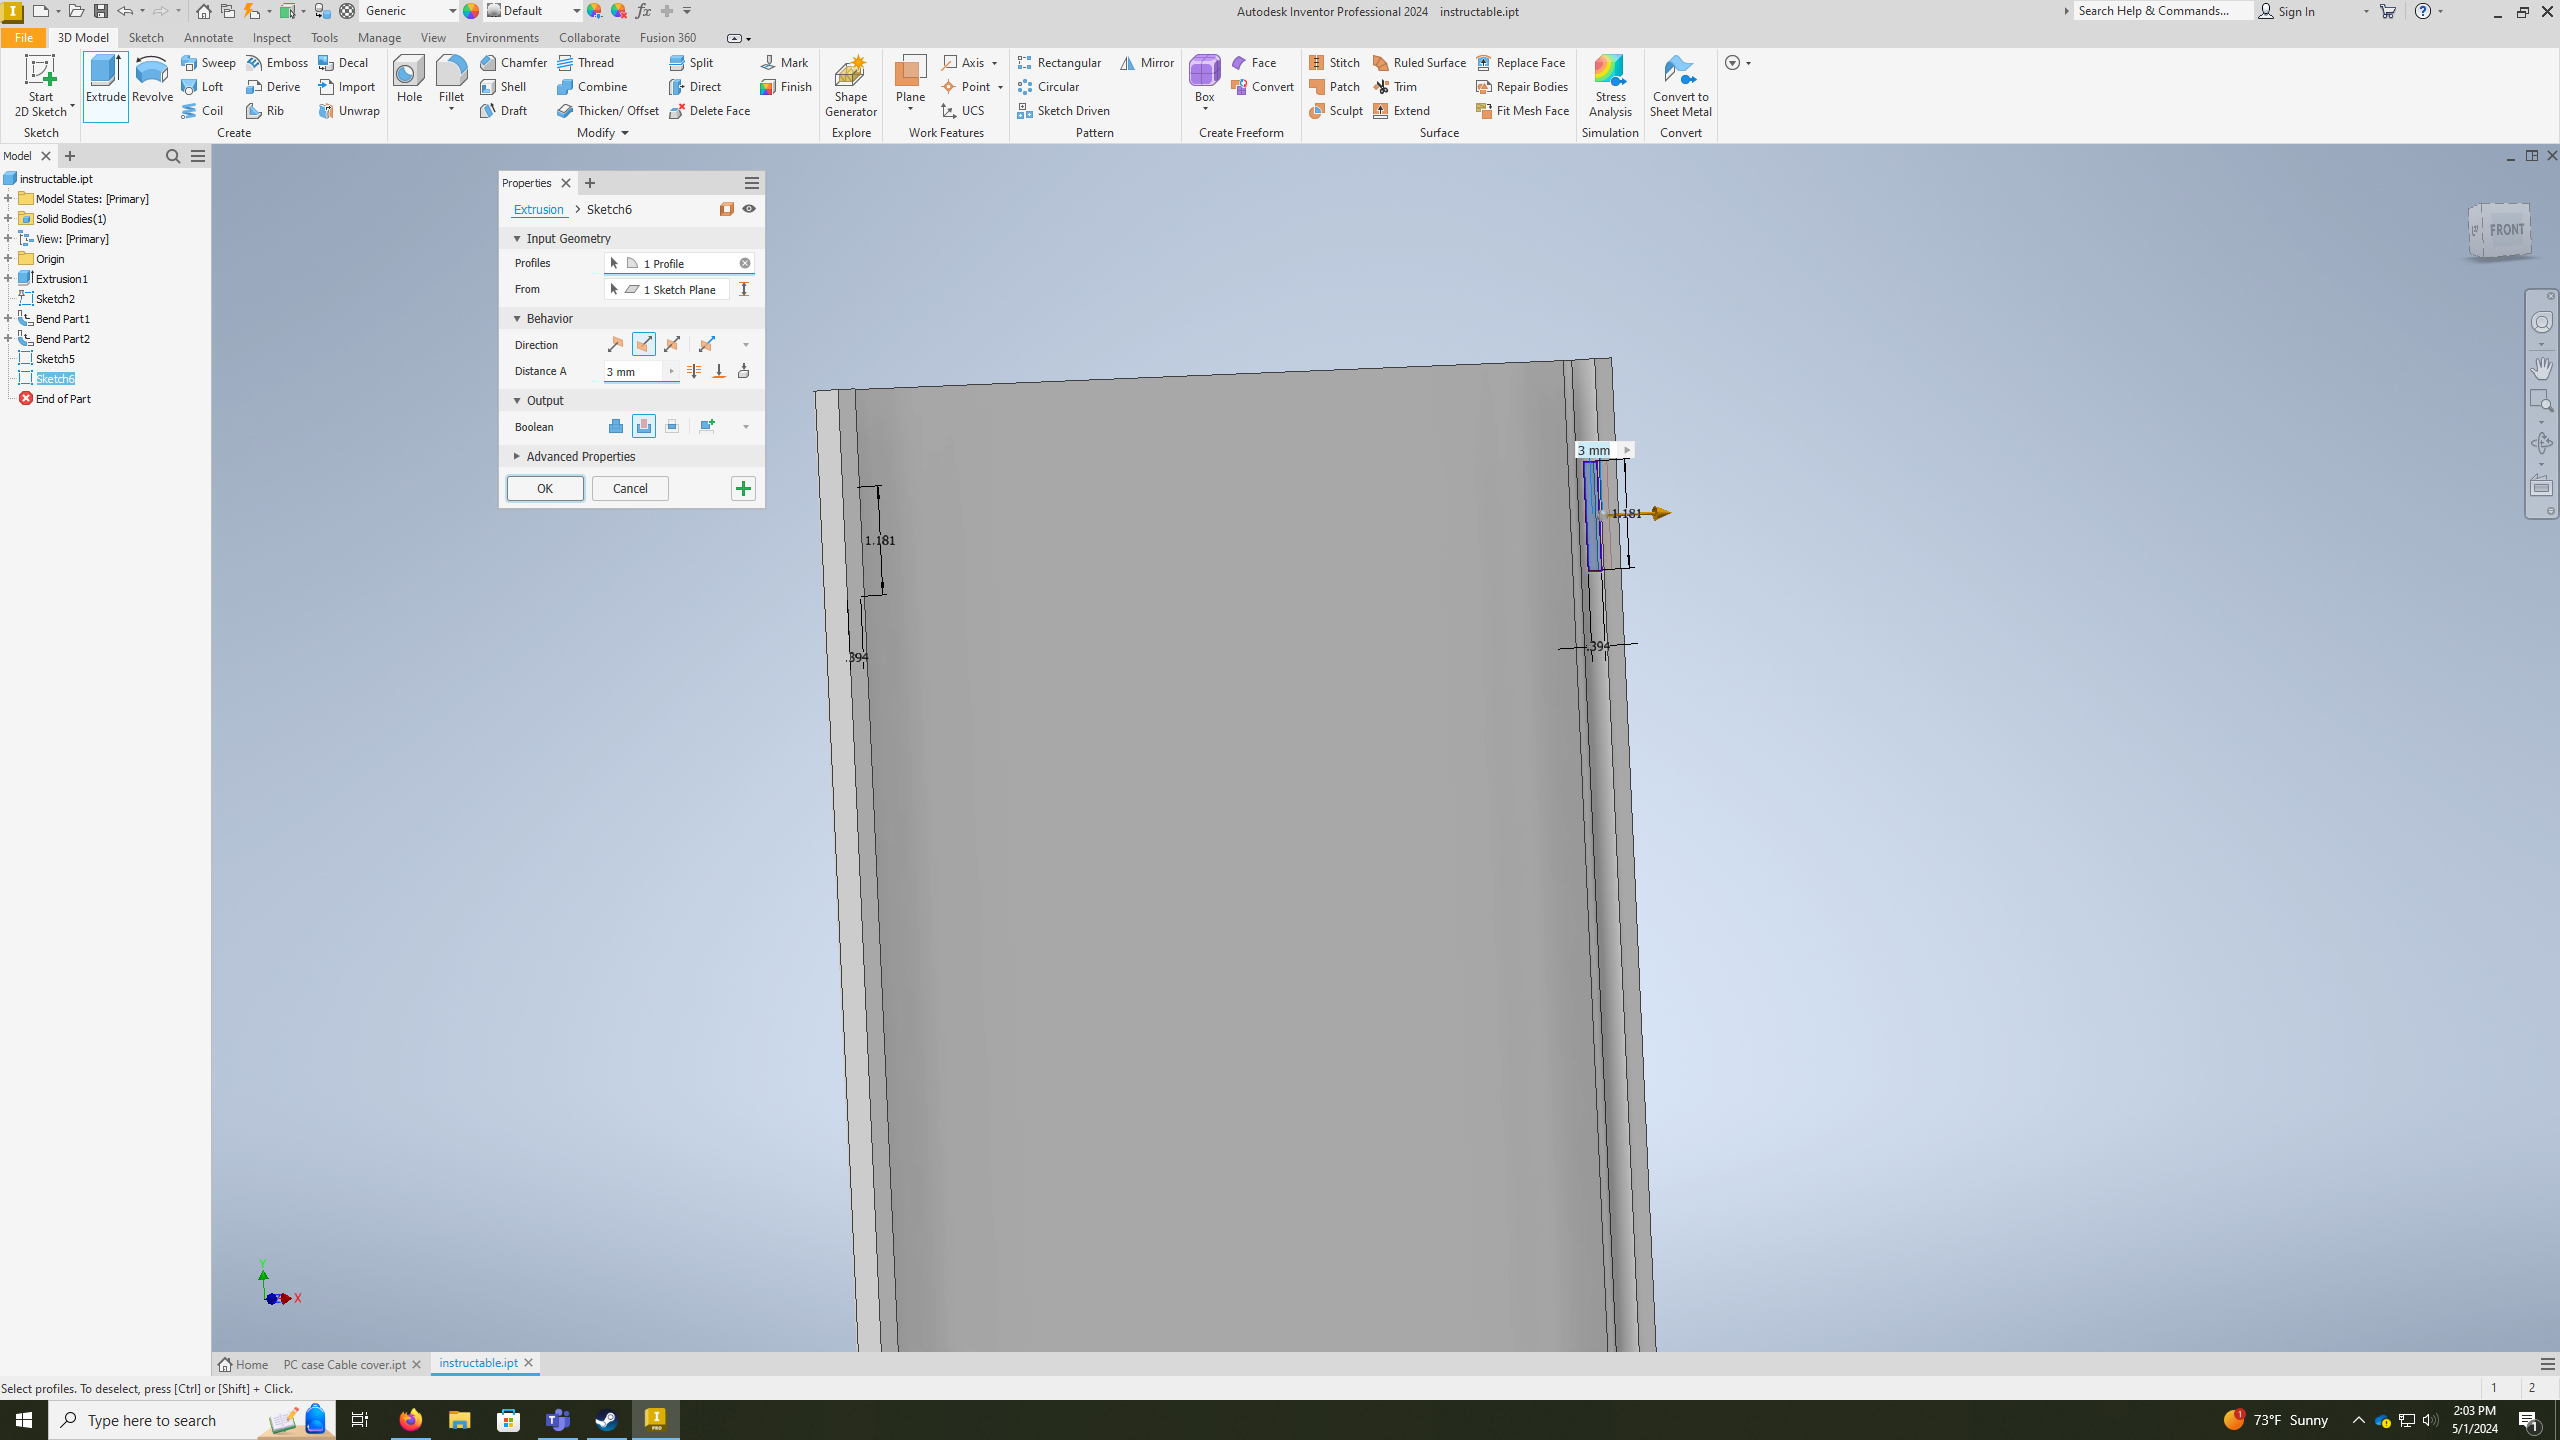The image size is (2560, 1440).
Task: Collapse the Input Geometry section
Action: [517, 238]
